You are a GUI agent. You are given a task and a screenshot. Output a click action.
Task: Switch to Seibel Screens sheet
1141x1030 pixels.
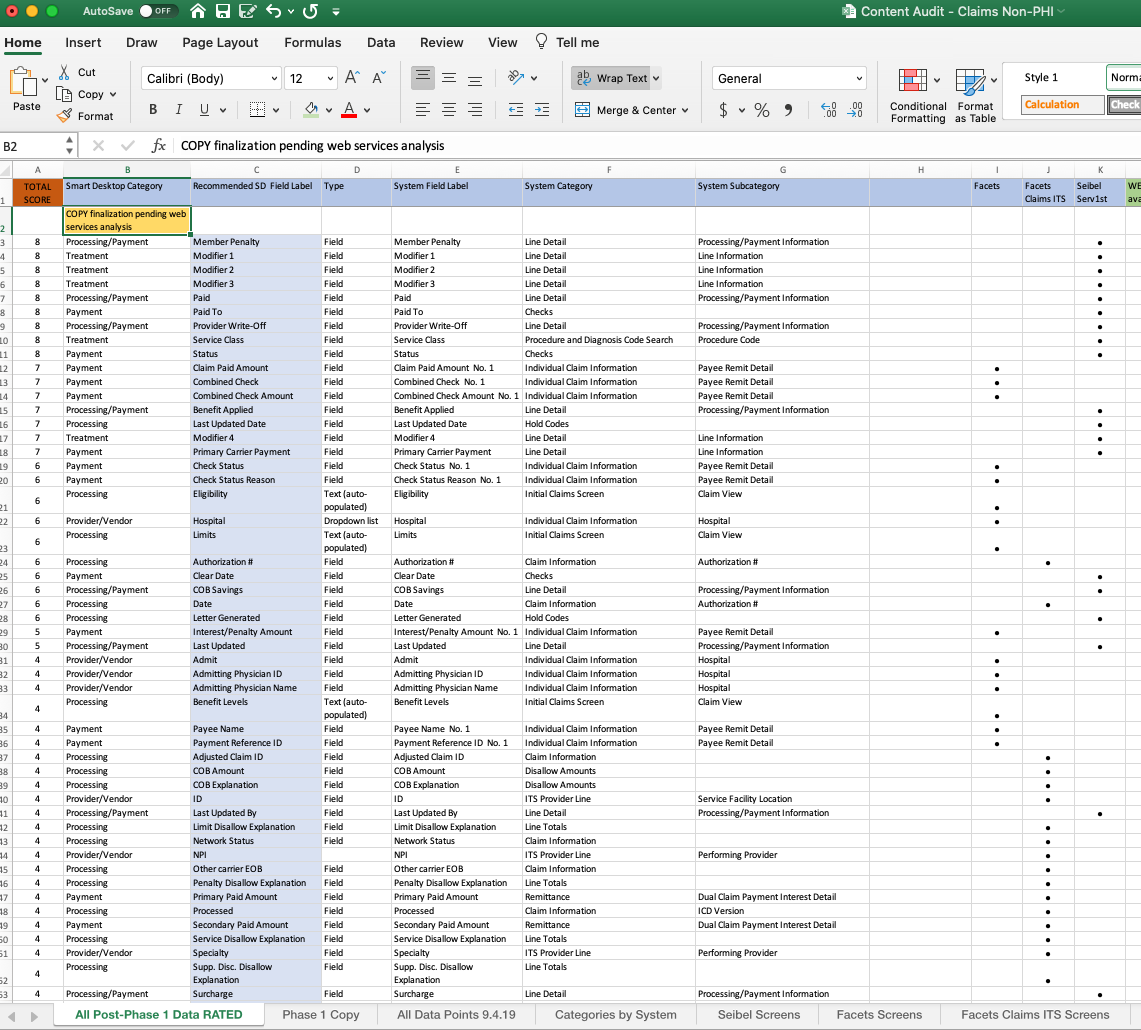[x=758, y=1015]
